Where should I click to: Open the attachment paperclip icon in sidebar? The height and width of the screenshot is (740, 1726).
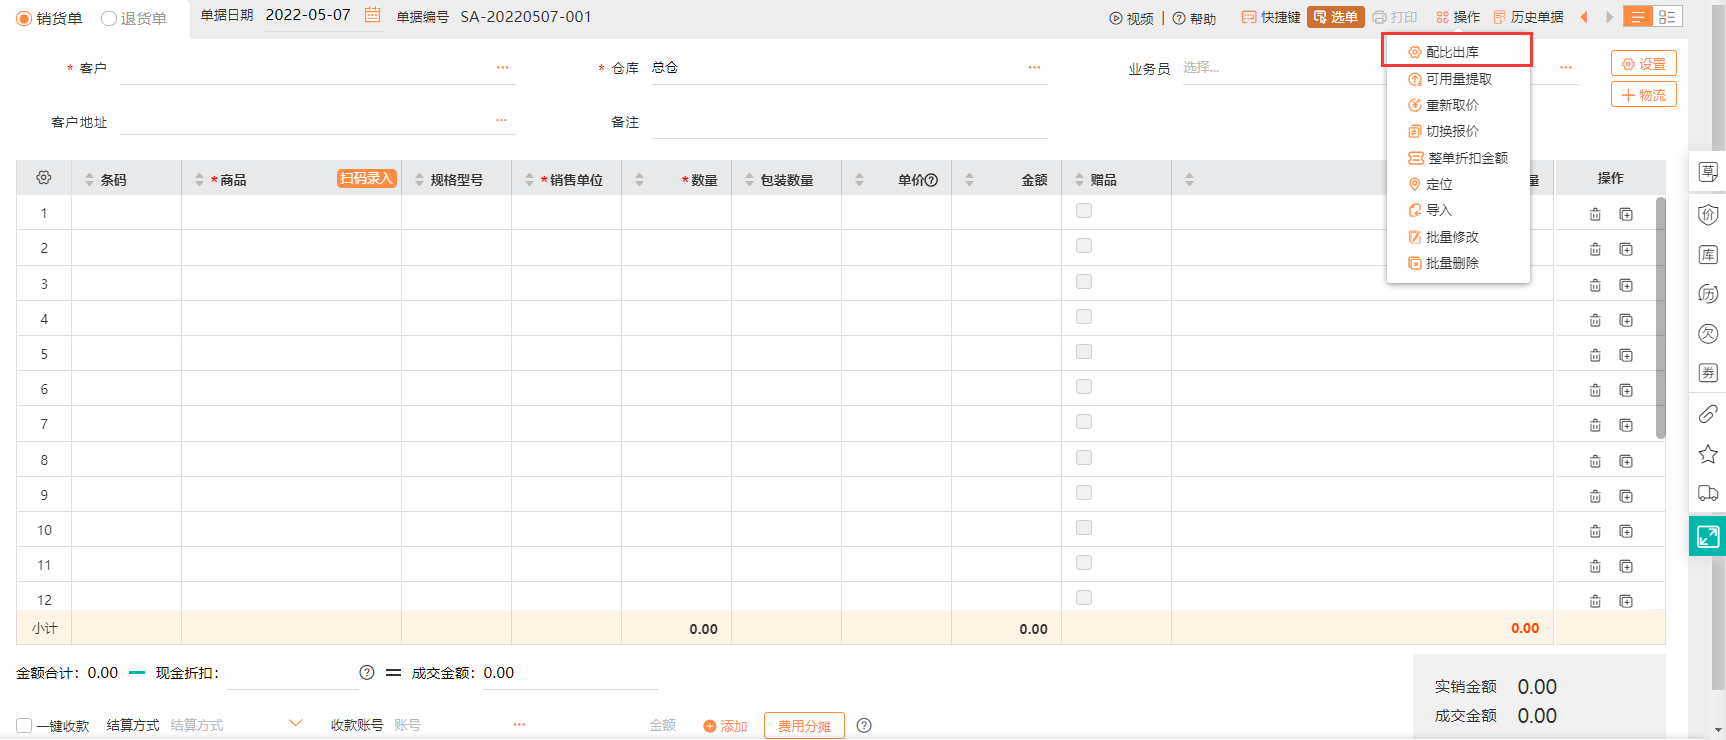point(1708,414)
